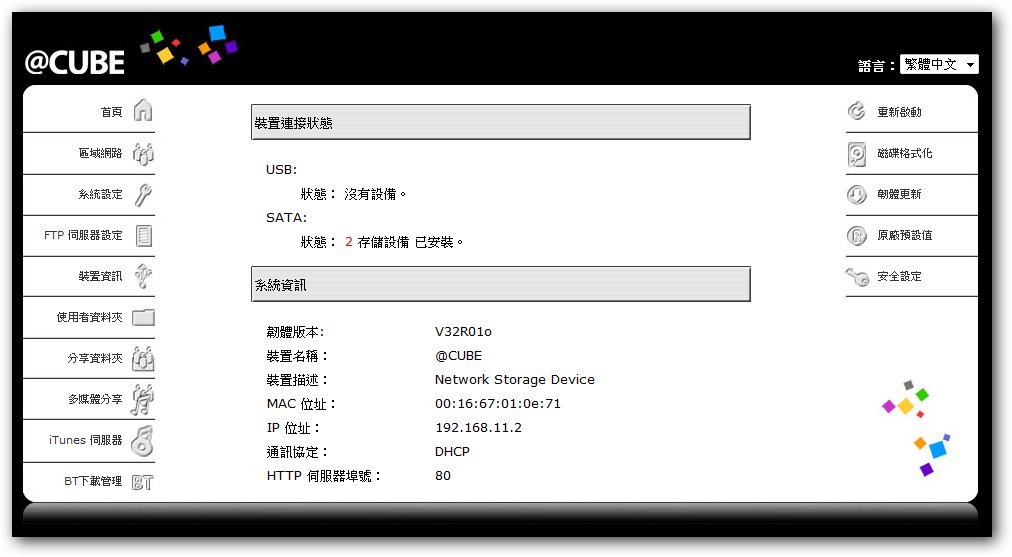The width and height of the screenshot is (1012, 557).
Task: Click the restart circular arrow icon
Action: tap(856, 111)
